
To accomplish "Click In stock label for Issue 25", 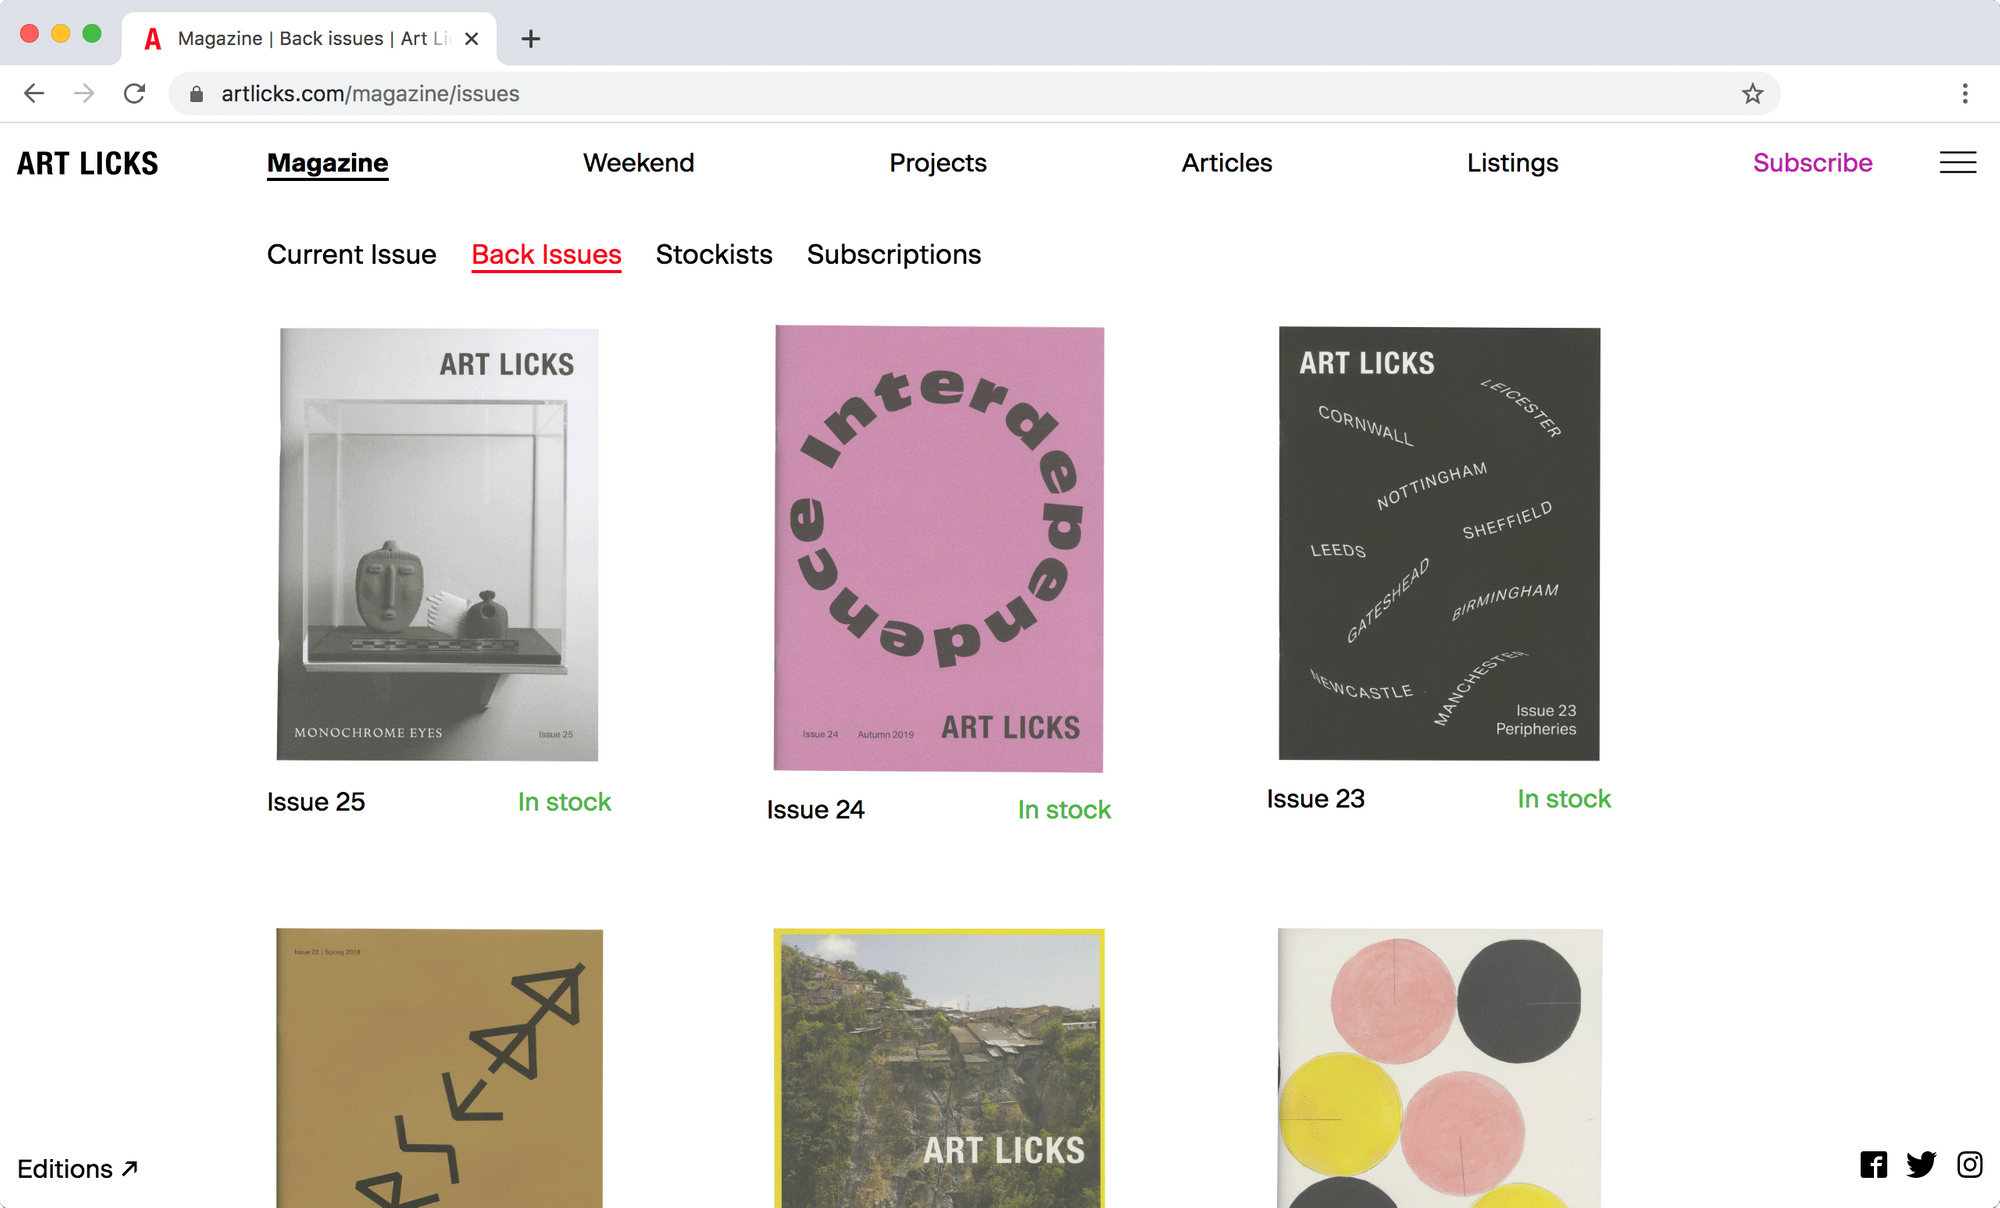I will (x=564, y=802).
